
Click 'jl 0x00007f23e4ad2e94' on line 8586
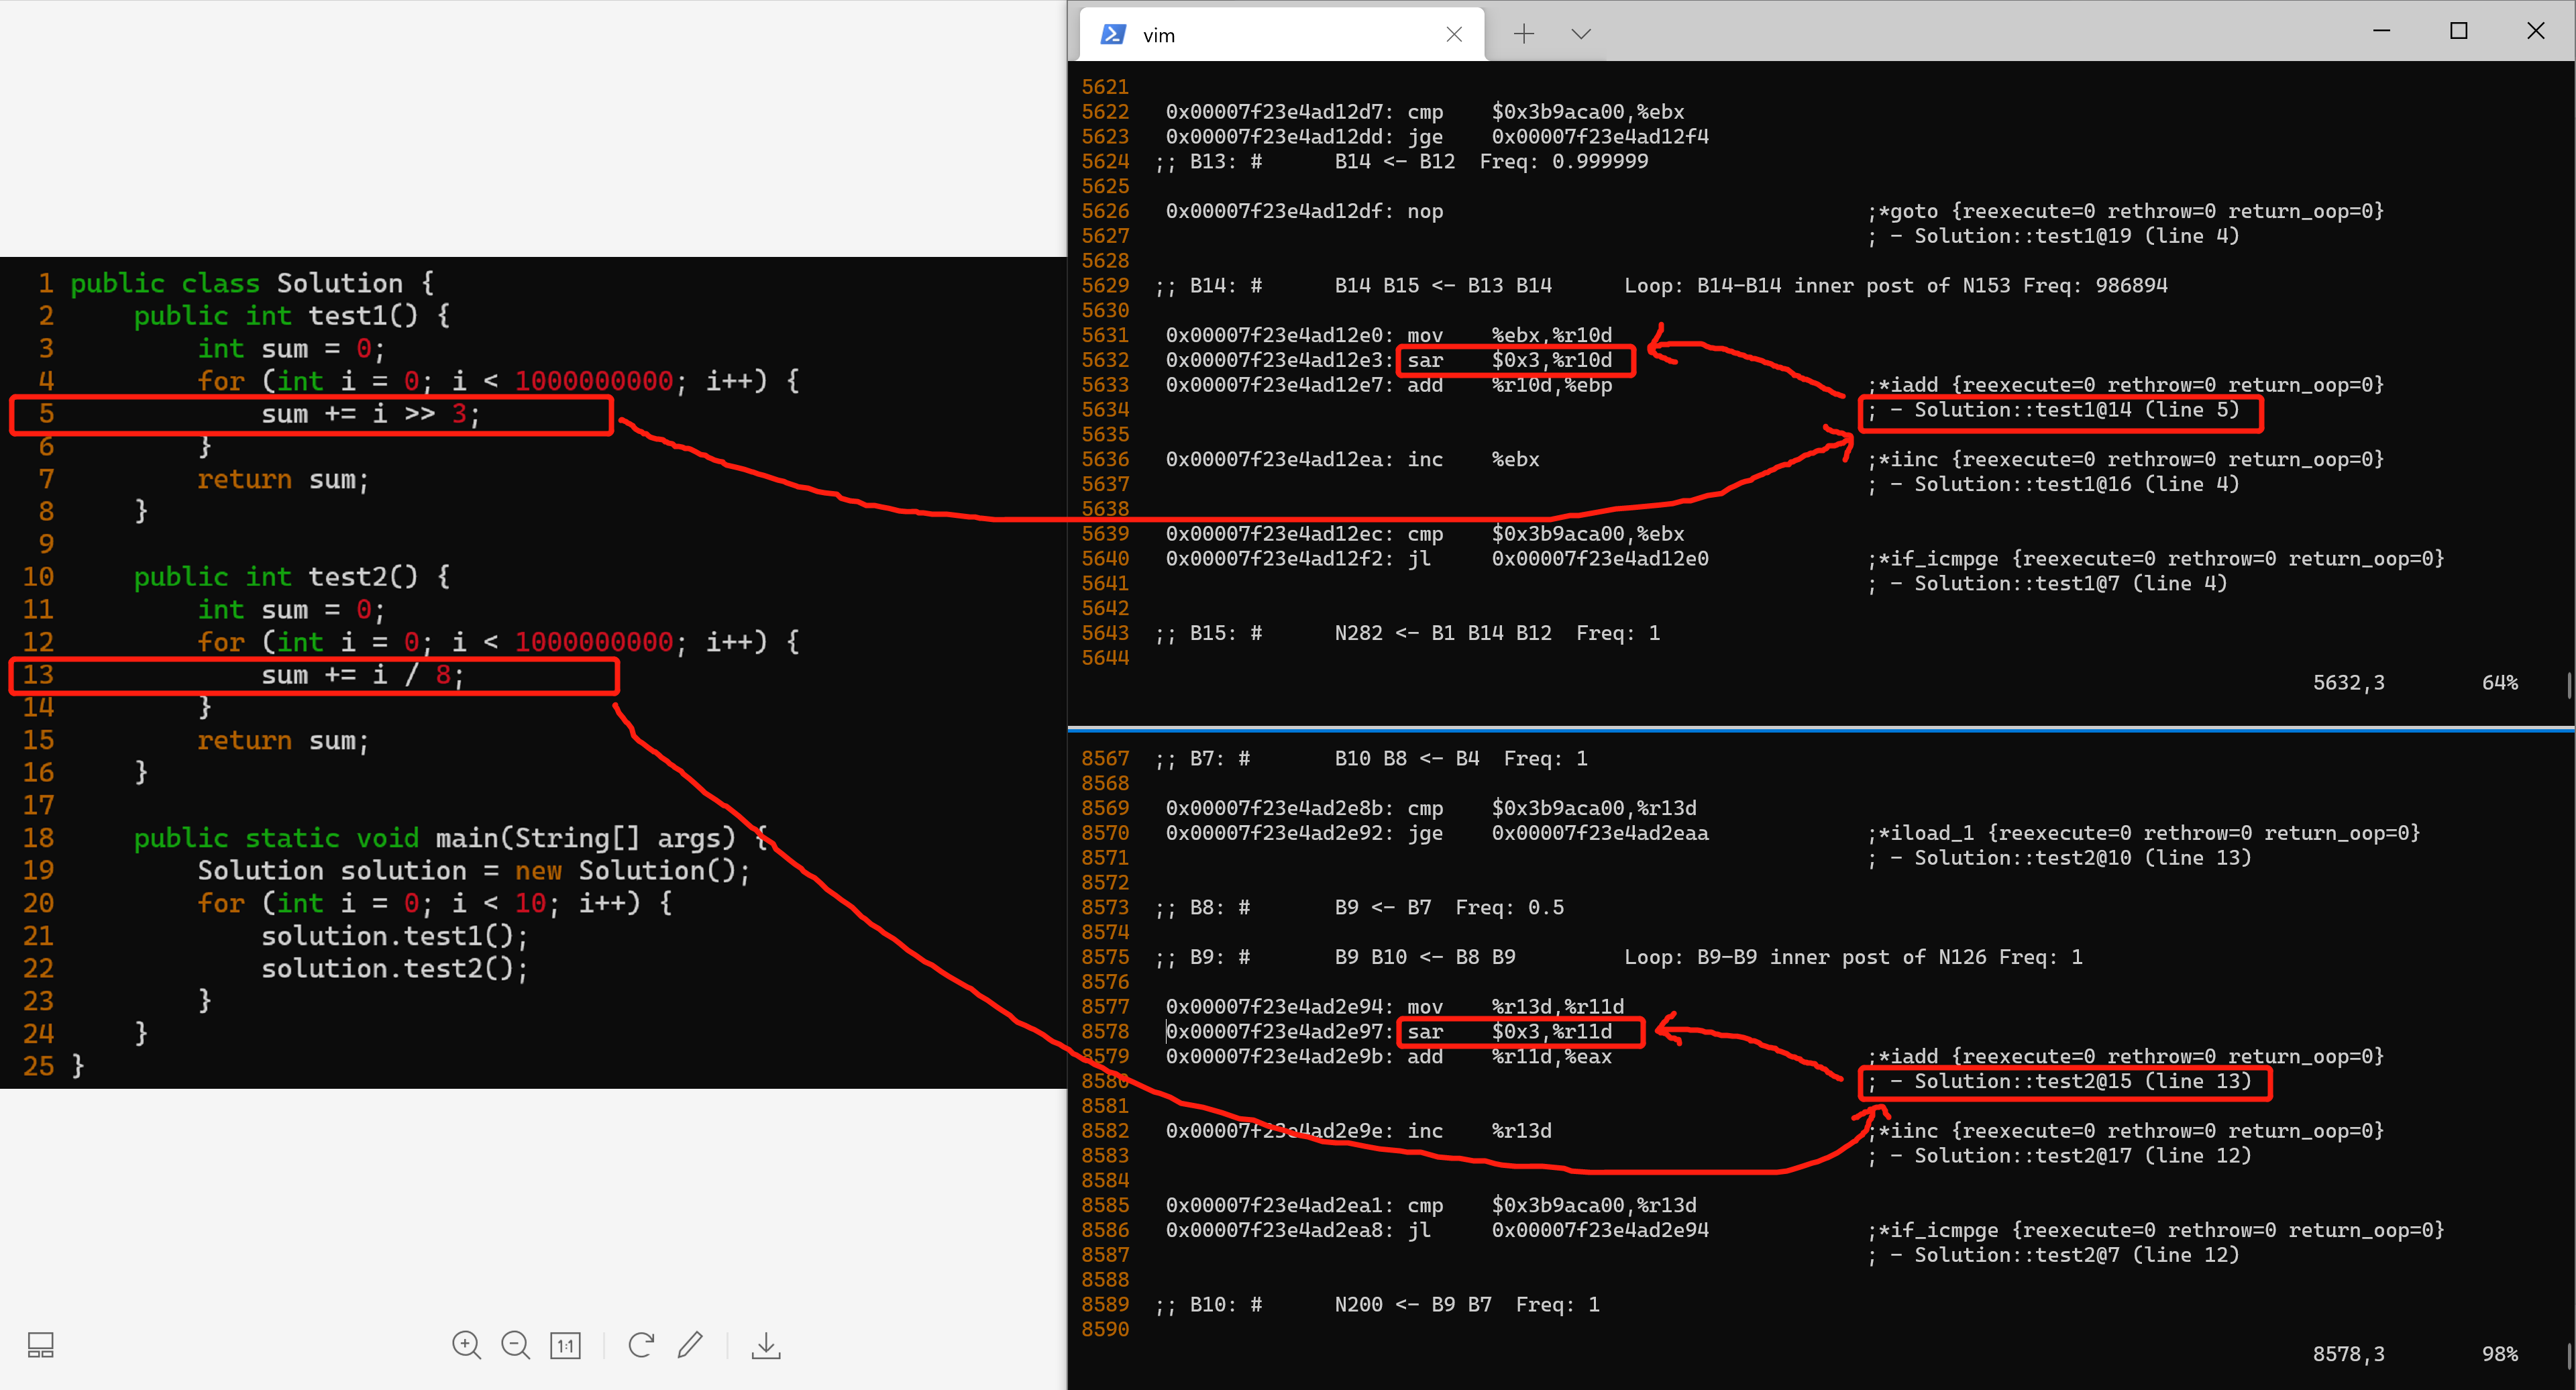tap(1557, 1230)
